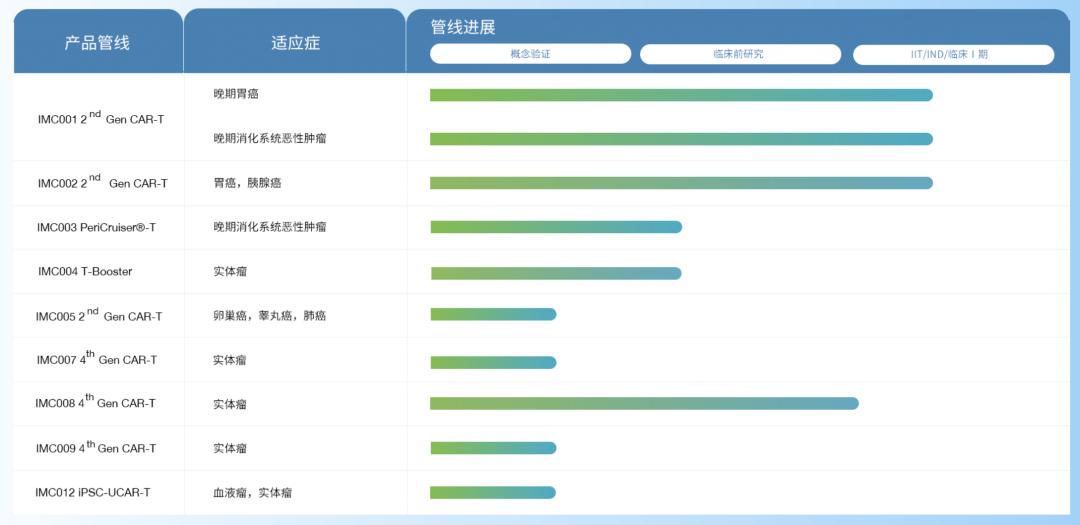Click 晚期消化系统恶性肿瘤 in the IMC001 row
The height and width of the screenshot is (525, 1080).
pyautogui.click(x=269, y=138)
